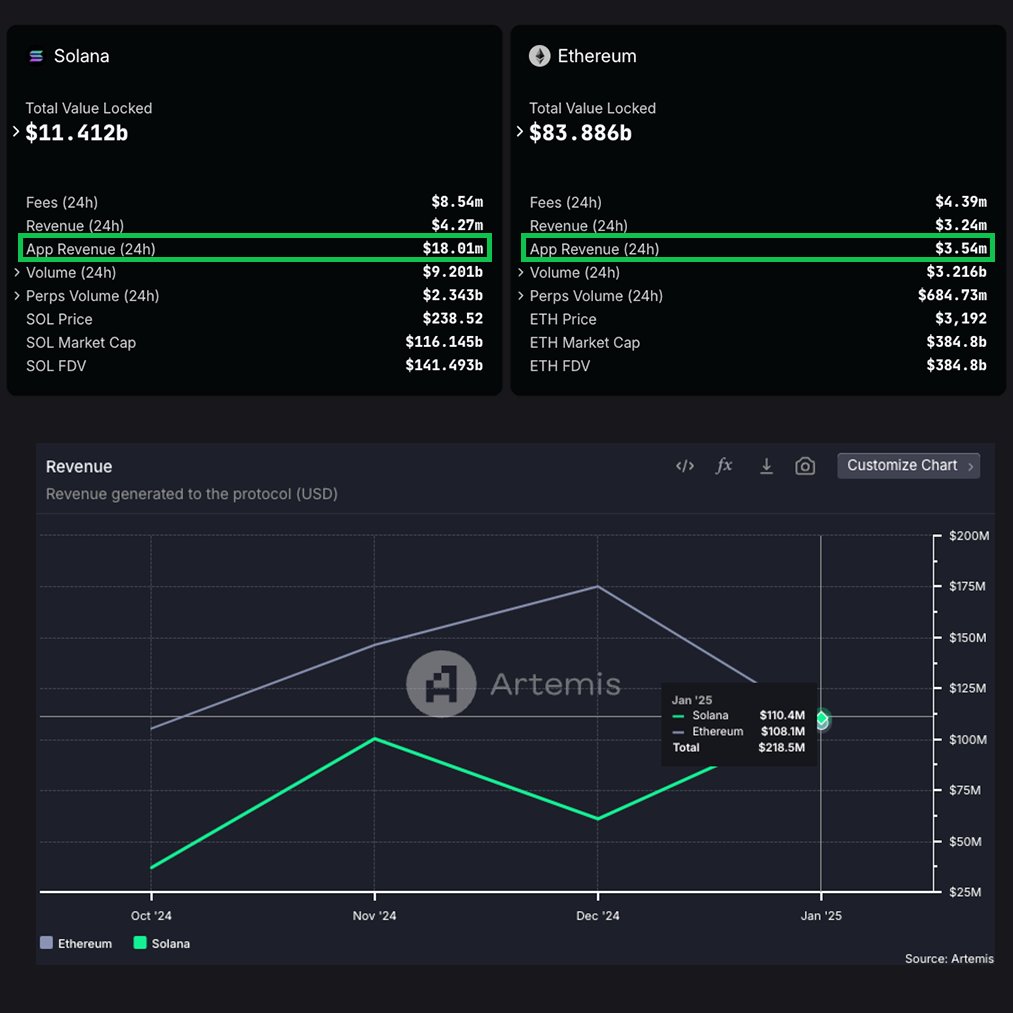
Task: Open the Source: Artemis link
Action: tap(949, 958)
